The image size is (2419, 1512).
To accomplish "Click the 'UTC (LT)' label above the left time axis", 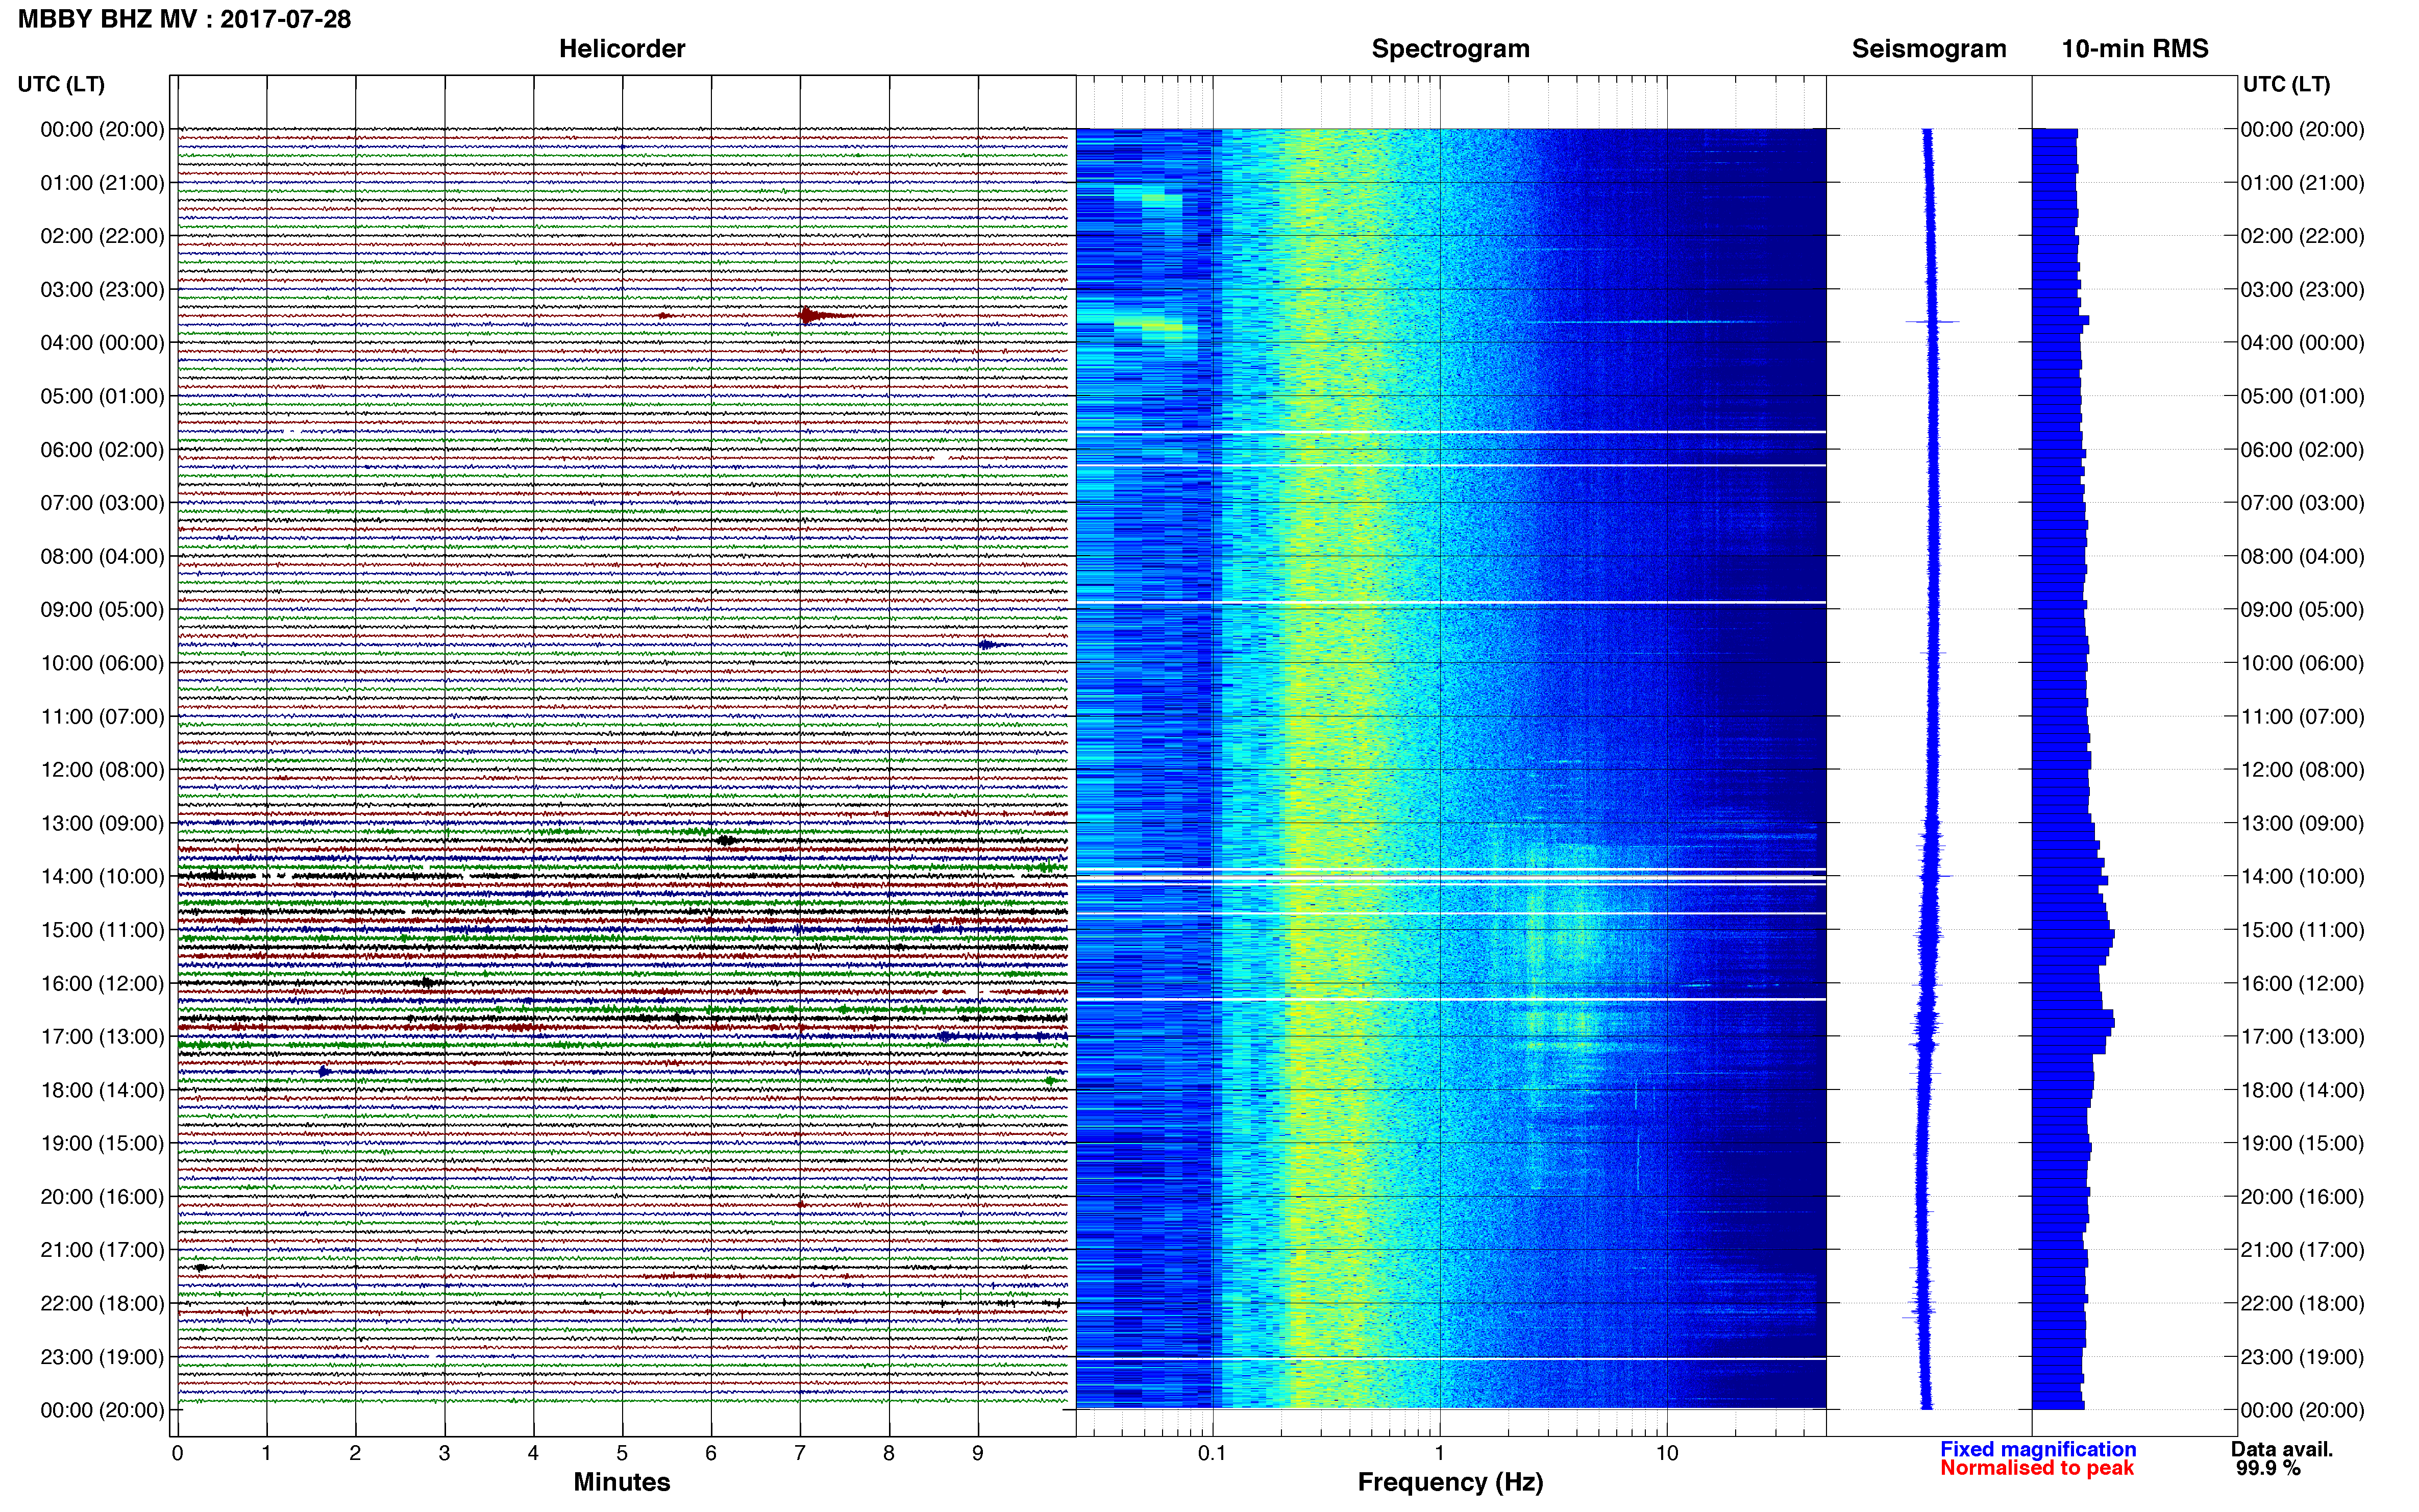I will (61, 84).
